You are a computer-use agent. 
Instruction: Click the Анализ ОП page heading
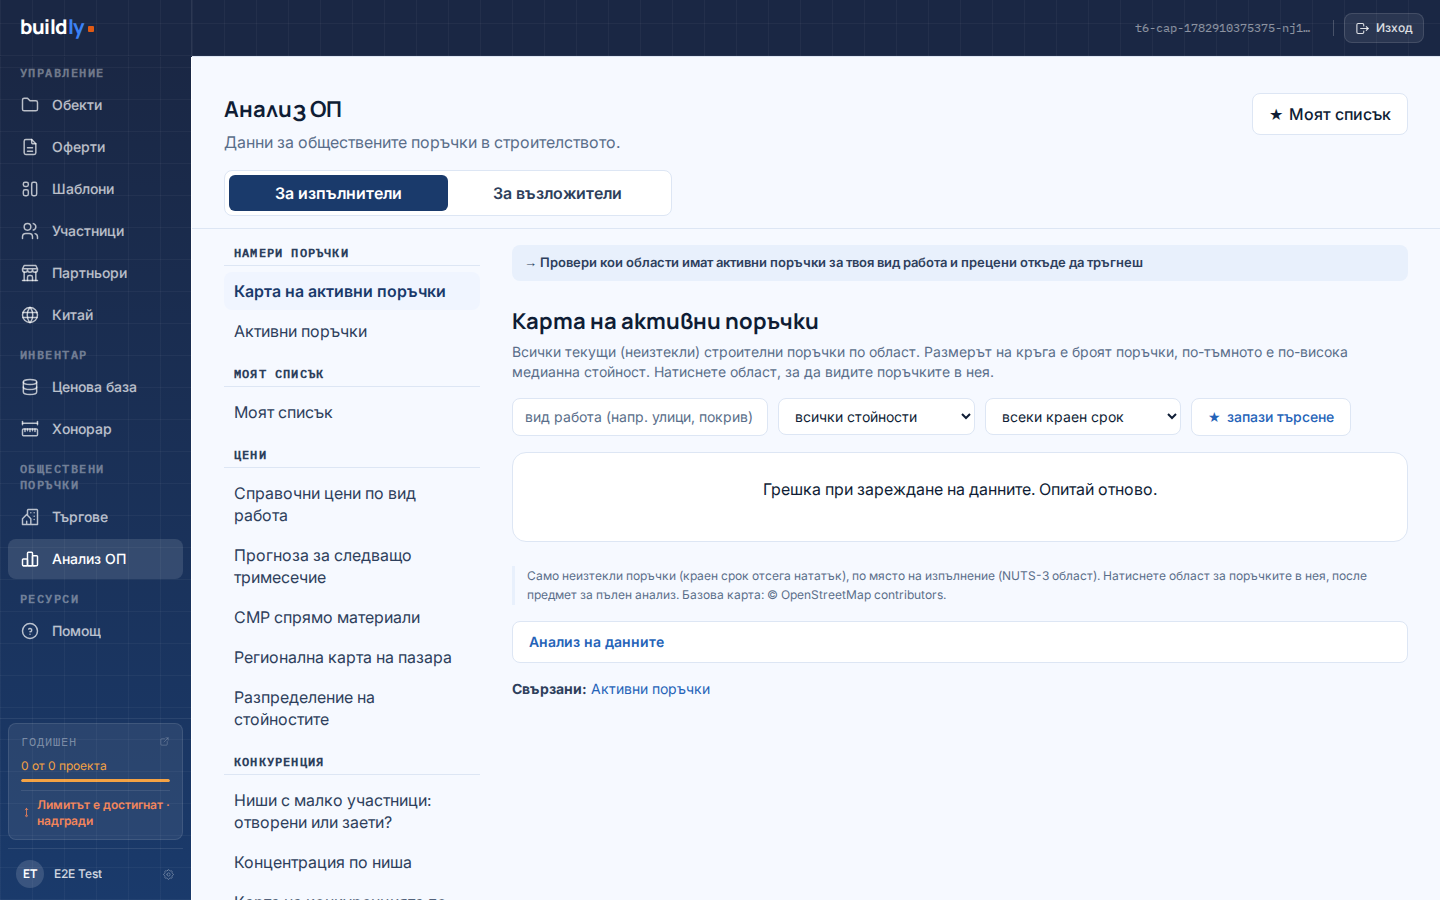[283, 109]
